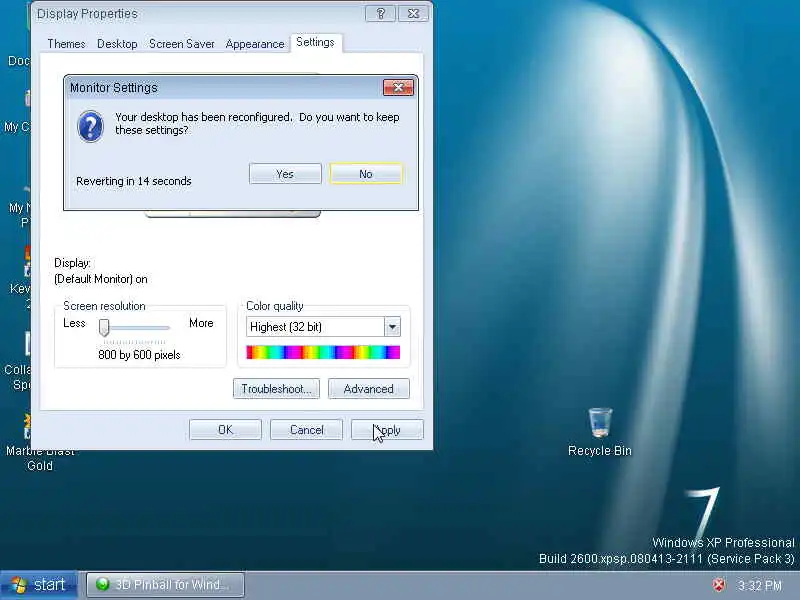Confirm with the OK button
Viewport: 800px width, 600px height.
225,430
